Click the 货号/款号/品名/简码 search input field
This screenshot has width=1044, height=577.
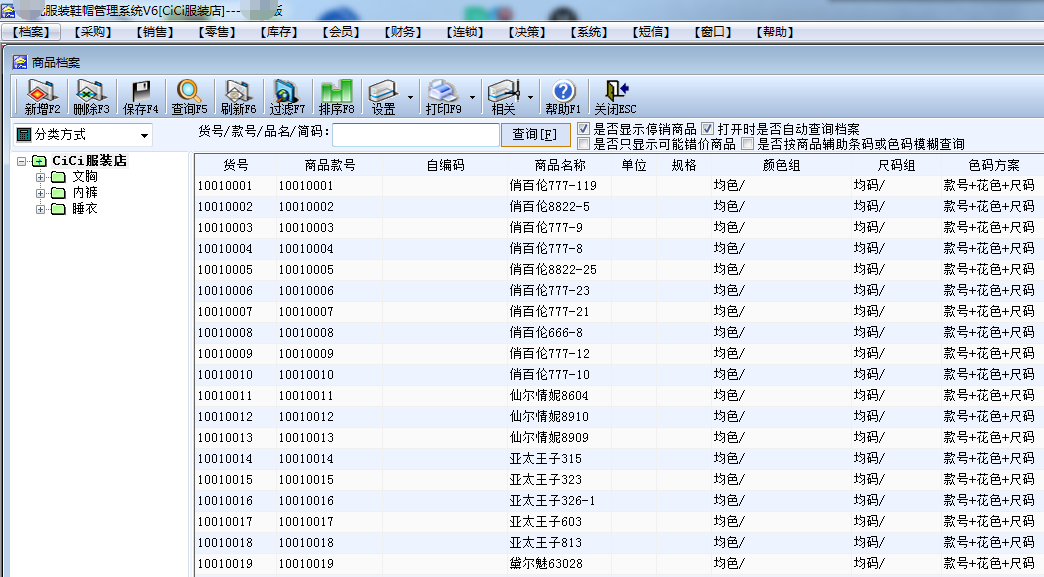click(x=416, y=135)
